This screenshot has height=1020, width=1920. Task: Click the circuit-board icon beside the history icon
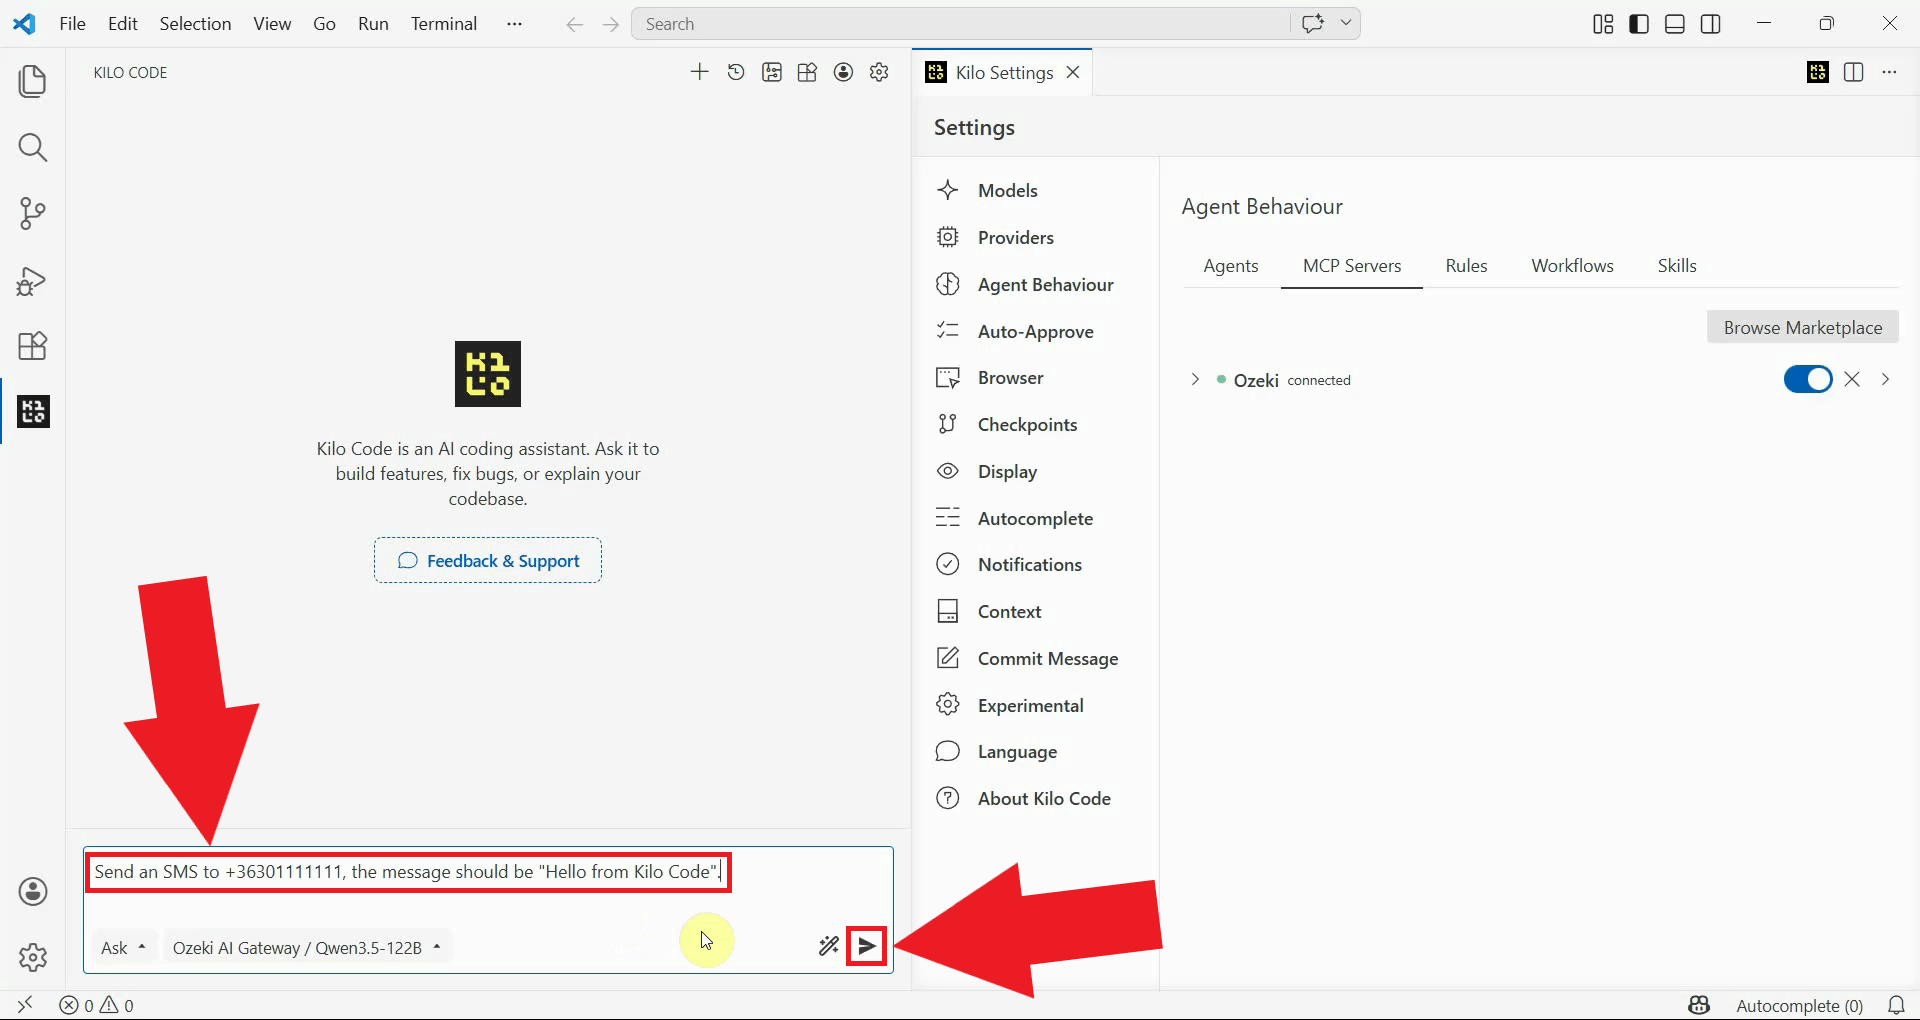[x=772, y=72]
